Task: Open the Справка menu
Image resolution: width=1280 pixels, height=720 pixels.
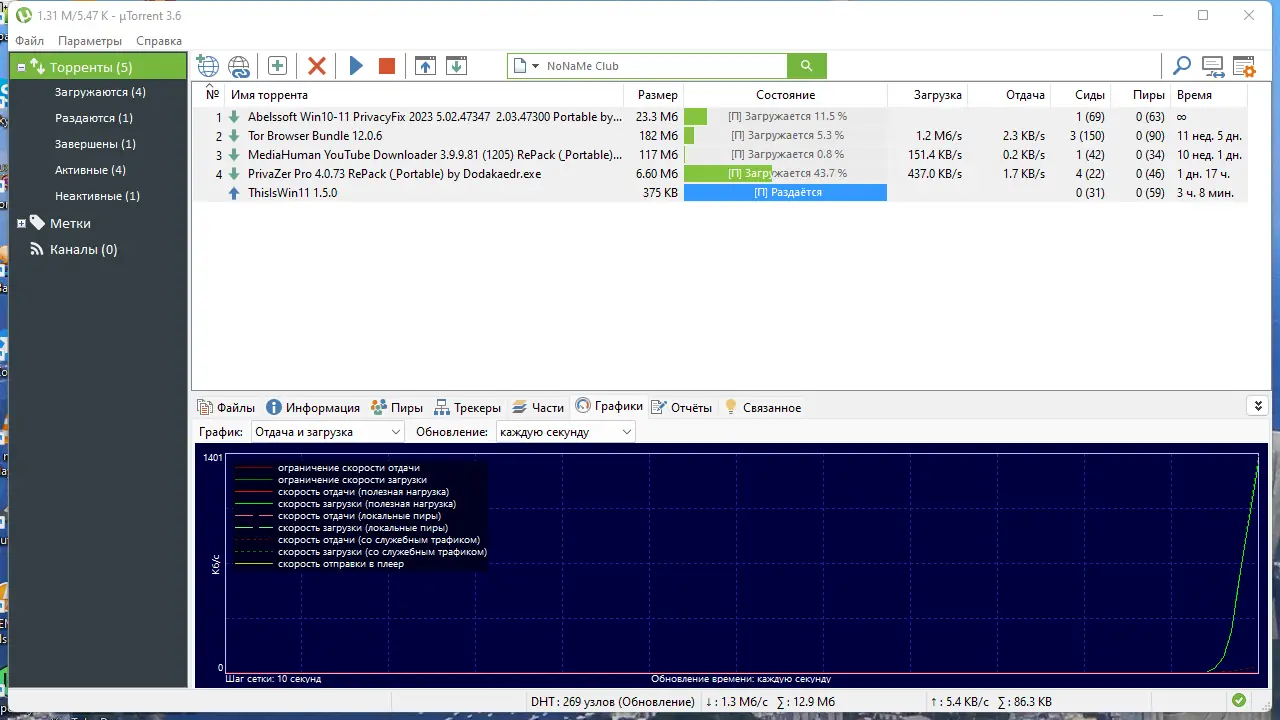Action: [159, 41]
